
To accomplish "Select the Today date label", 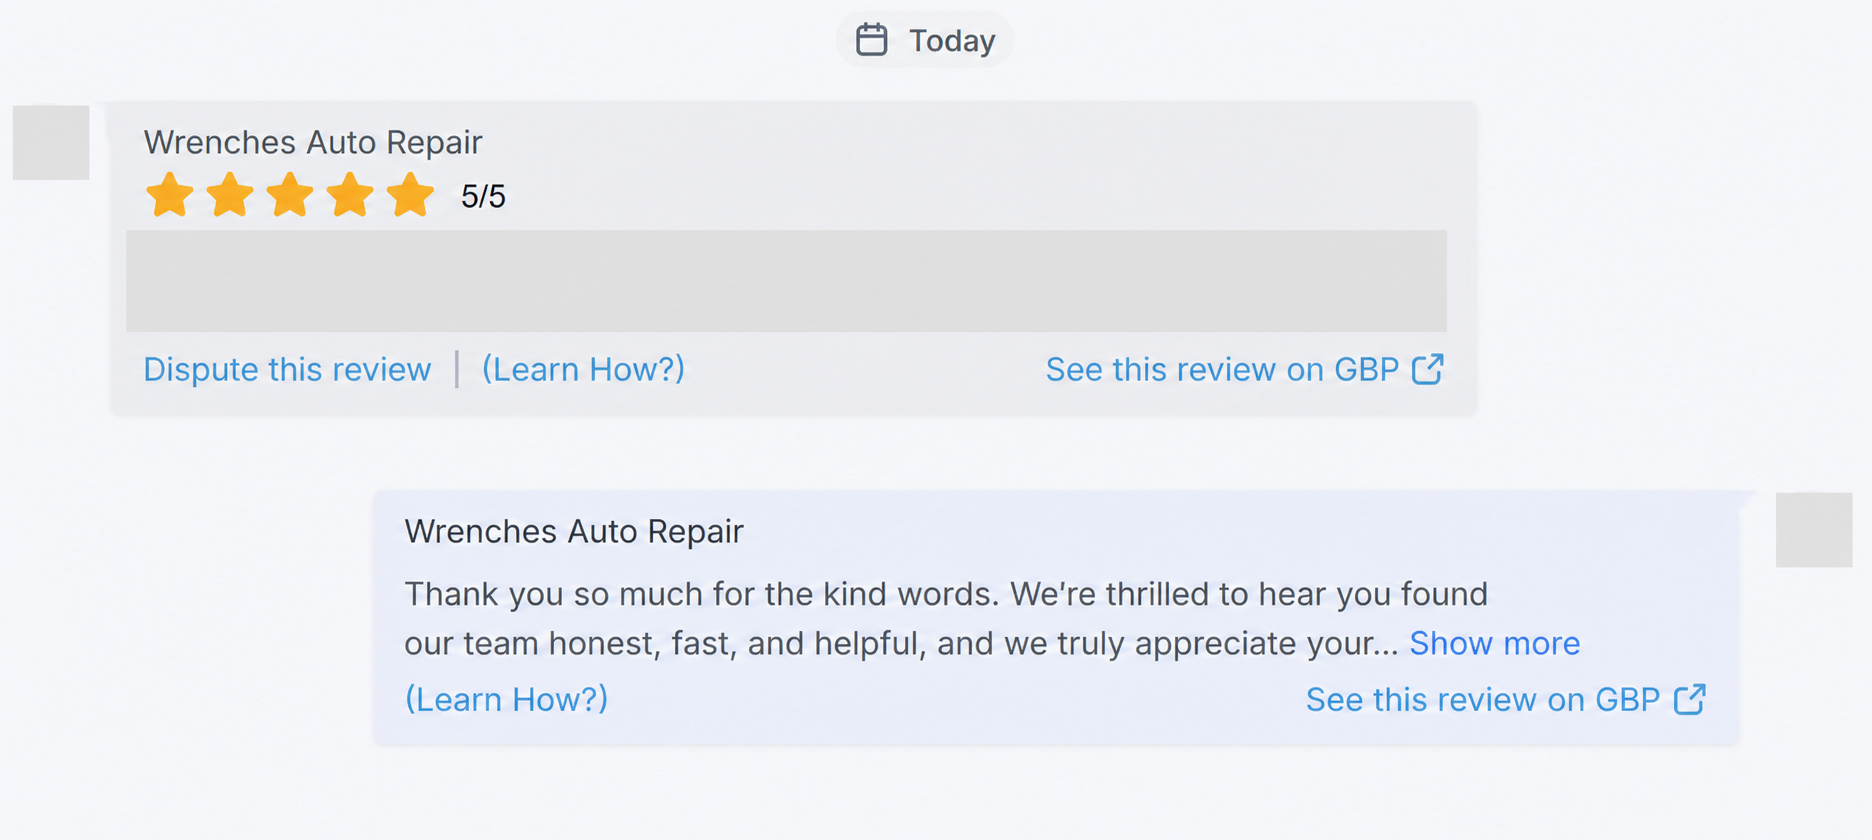I will [x=952, y=41].
